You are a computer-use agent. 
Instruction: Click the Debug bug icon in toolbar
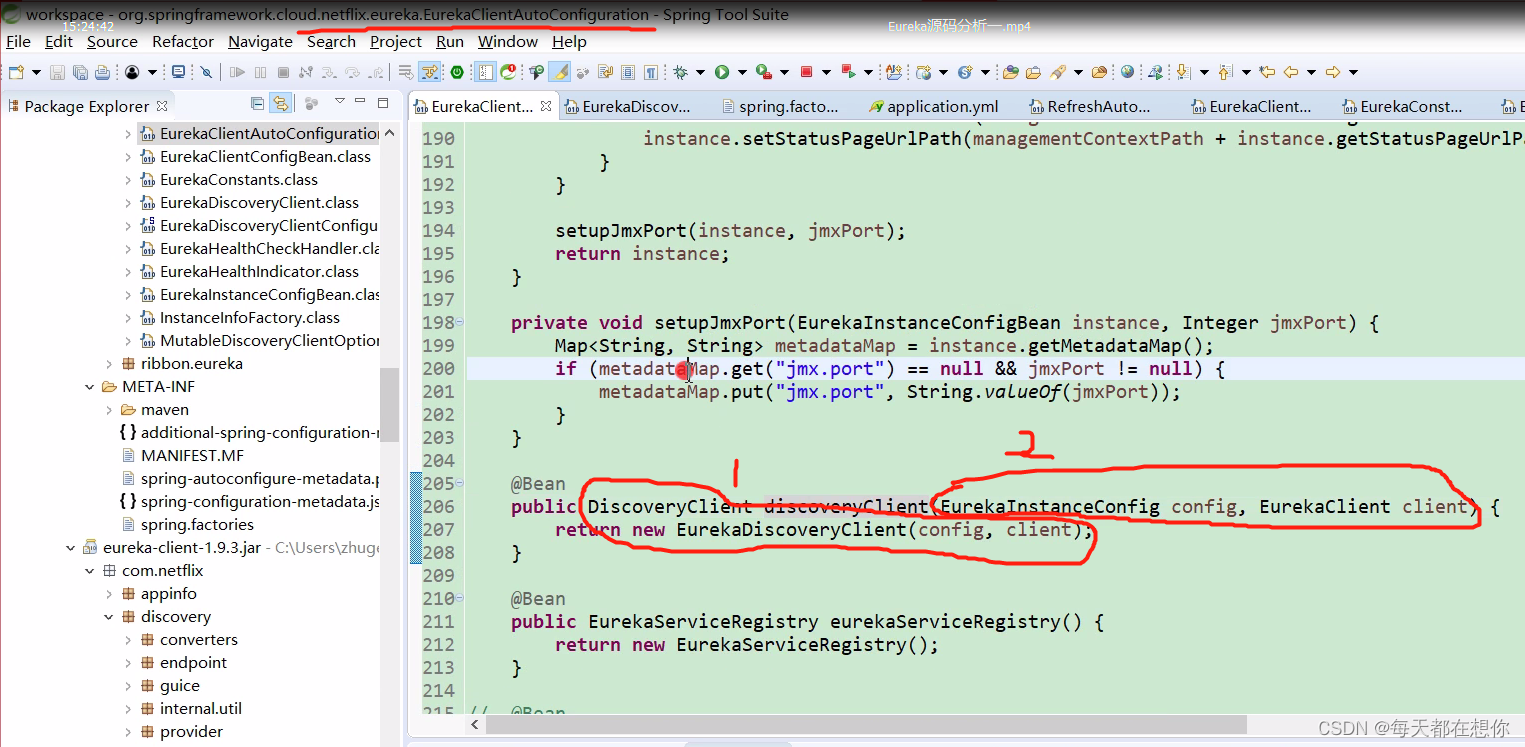tap(681, 72)
